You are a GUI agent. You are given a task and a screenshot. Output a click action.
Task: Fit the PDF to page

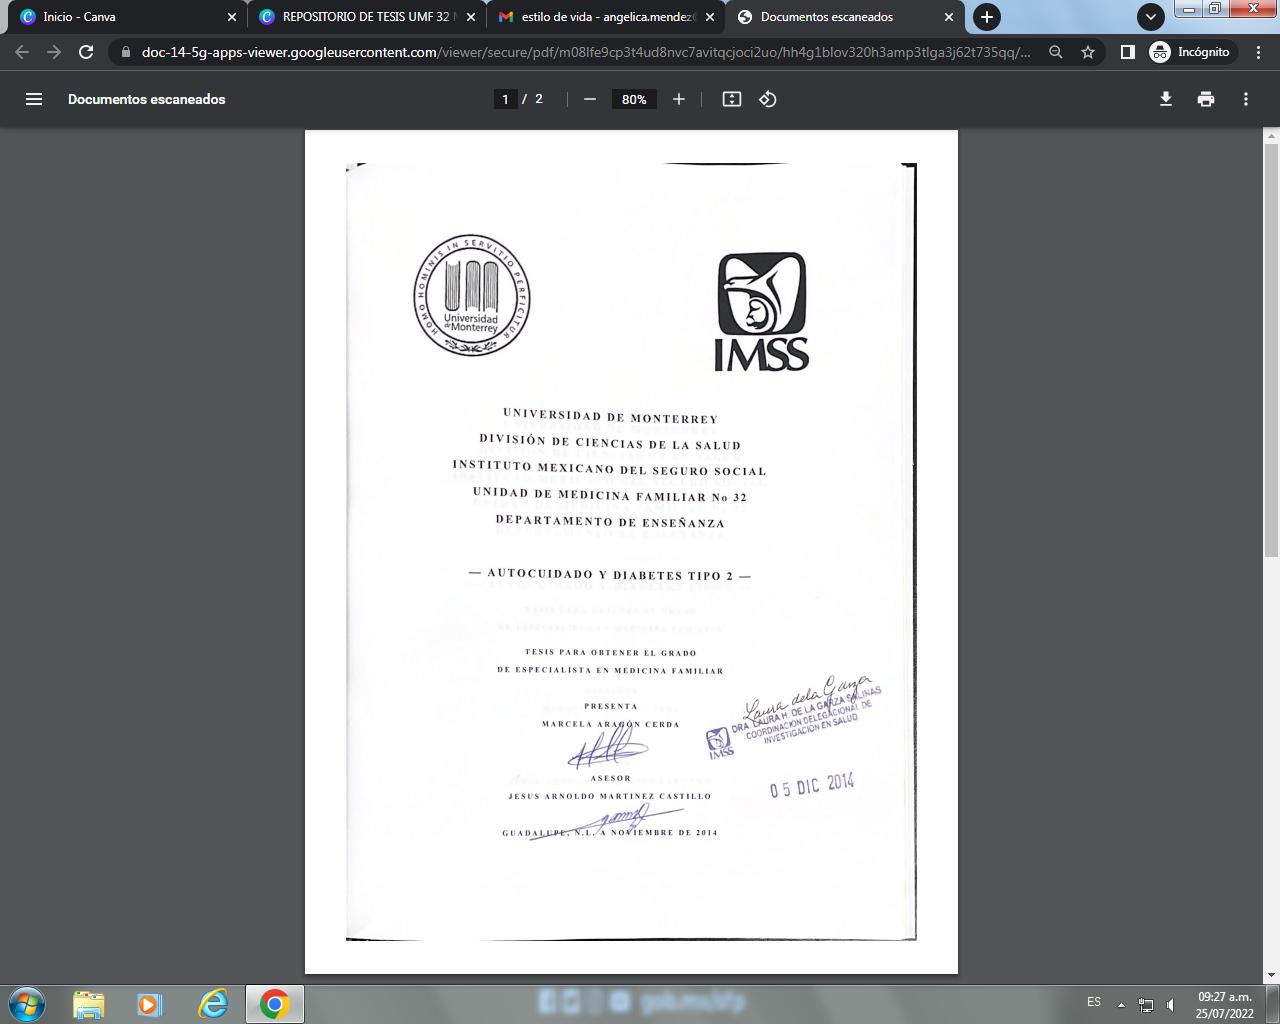point(732,99)
